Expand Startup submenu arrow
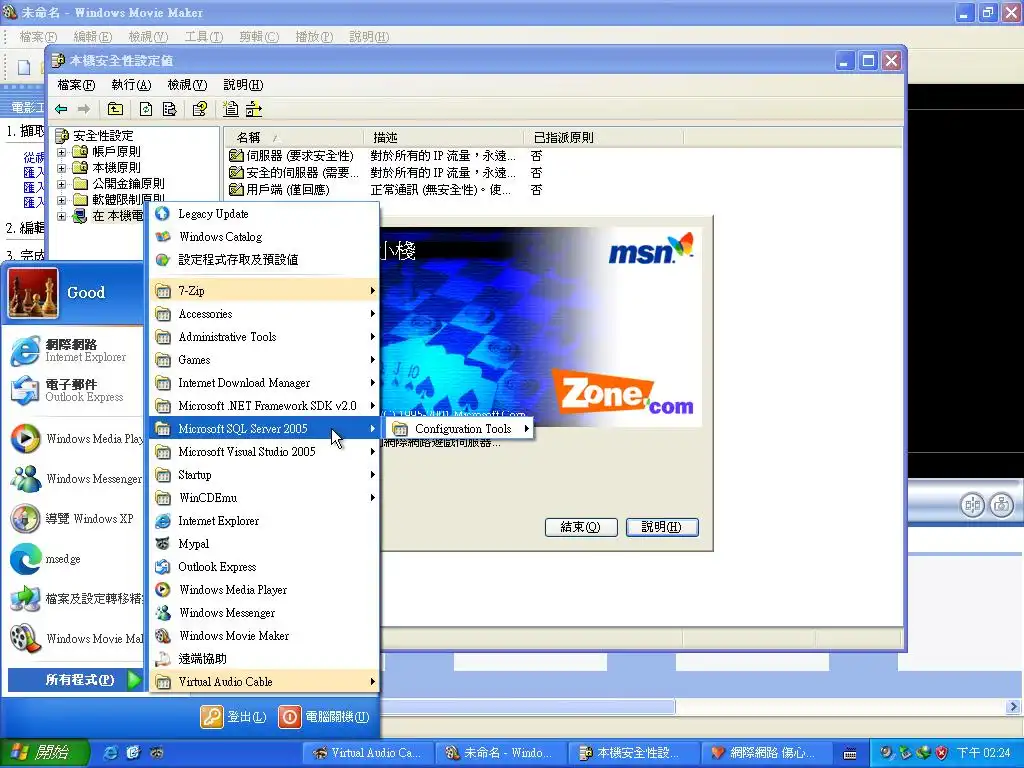 (372, 474)
